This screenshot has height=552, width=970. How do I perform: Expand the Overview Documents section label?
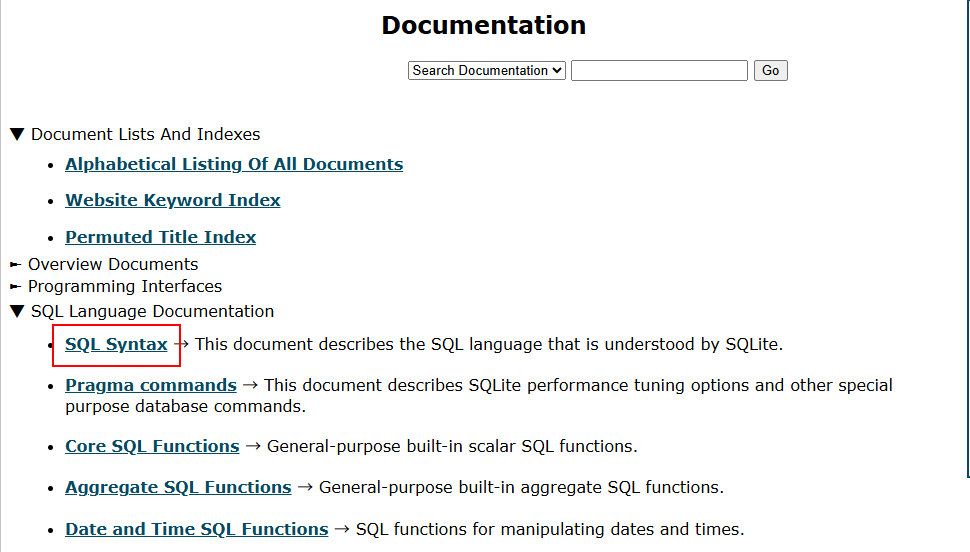tap(113, 265)
